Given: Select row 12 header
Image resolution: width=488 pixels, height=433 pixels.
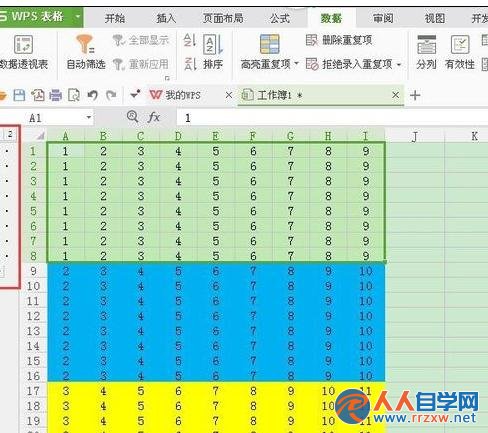Looking at the screenshot, I should (33, 316).
